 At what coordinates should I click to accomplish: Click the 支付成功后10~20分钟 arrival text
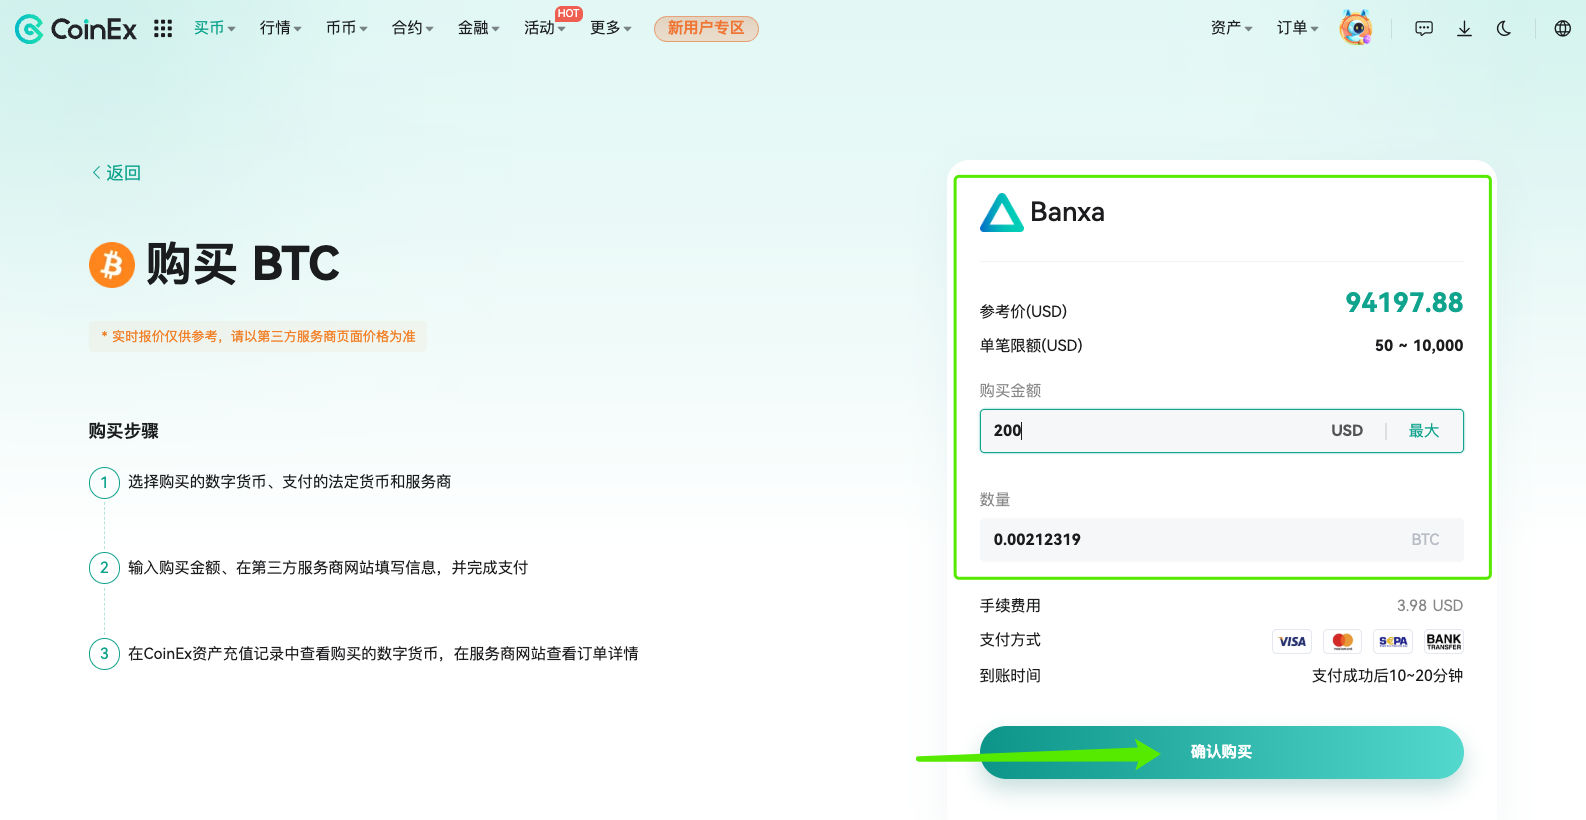point(1387,676)
